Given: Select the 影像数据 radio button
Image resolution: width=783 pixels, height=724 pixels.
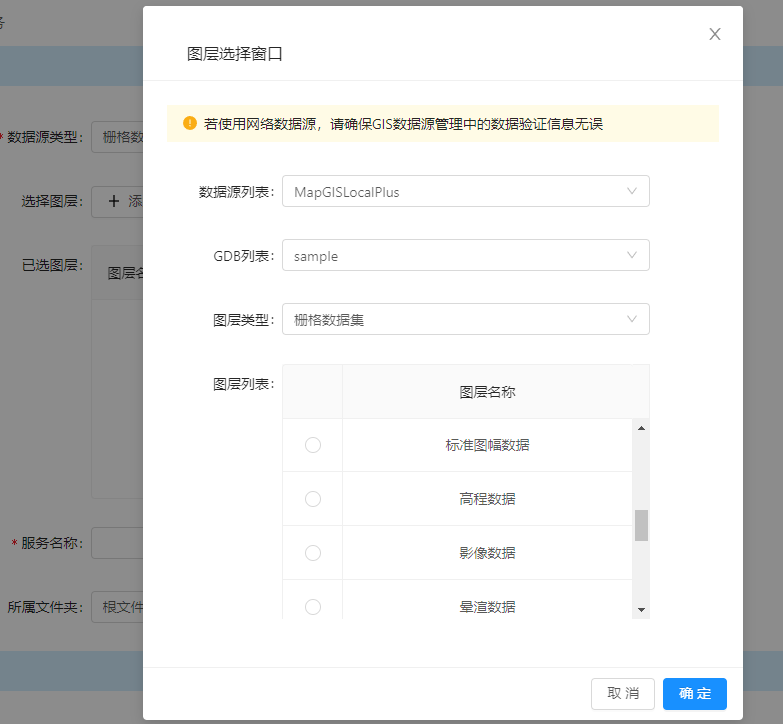Looking at the screenshot, I should [x=313, y=553].
